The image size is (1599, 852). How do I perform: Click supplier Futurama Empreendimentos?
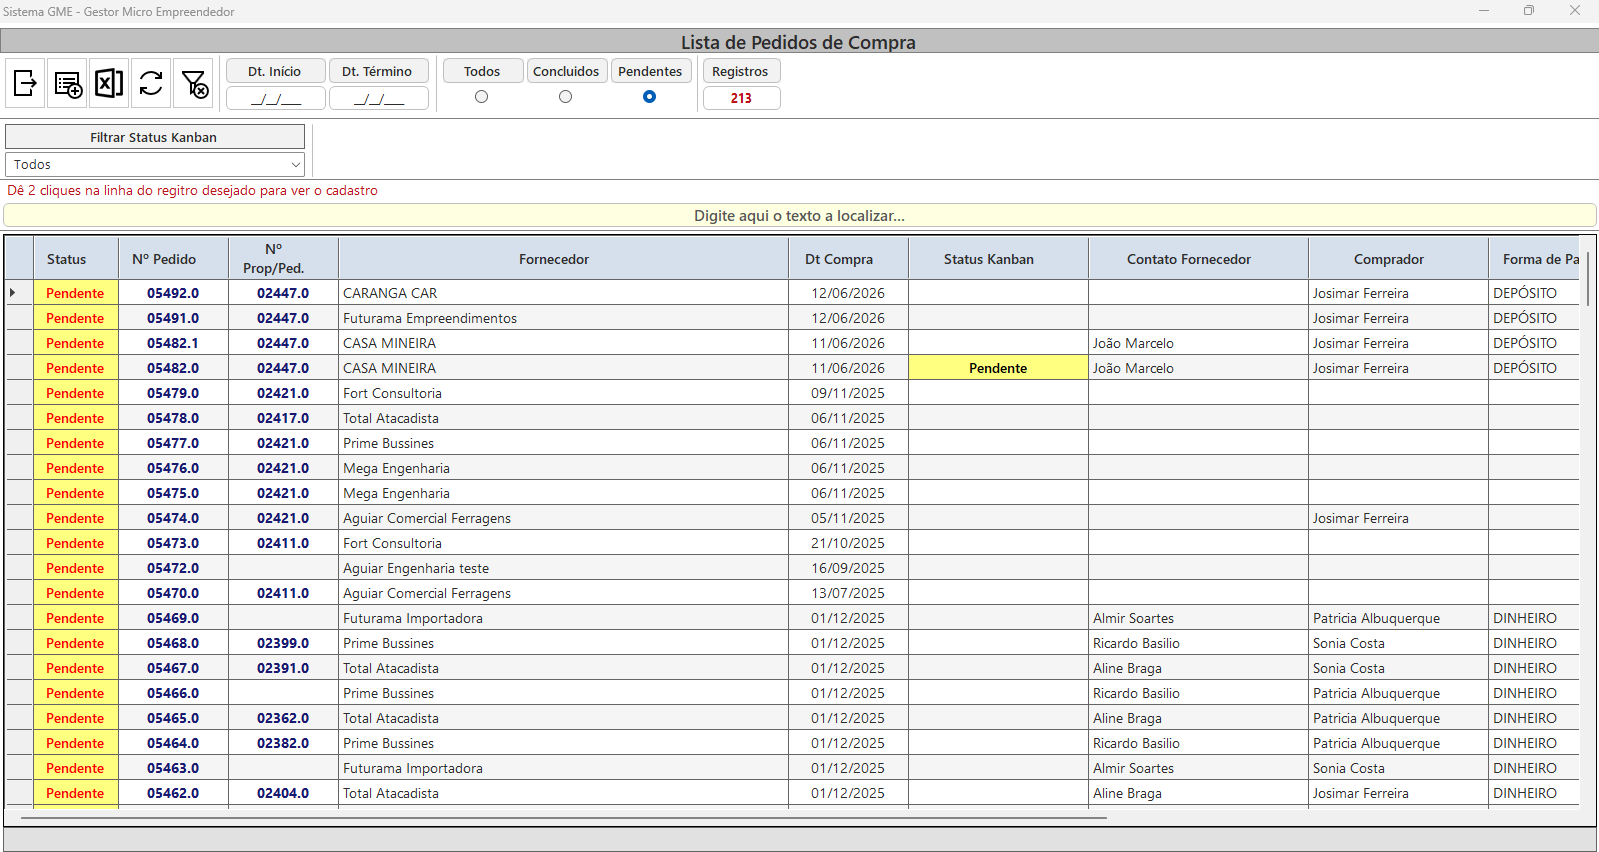click(430, 318)
